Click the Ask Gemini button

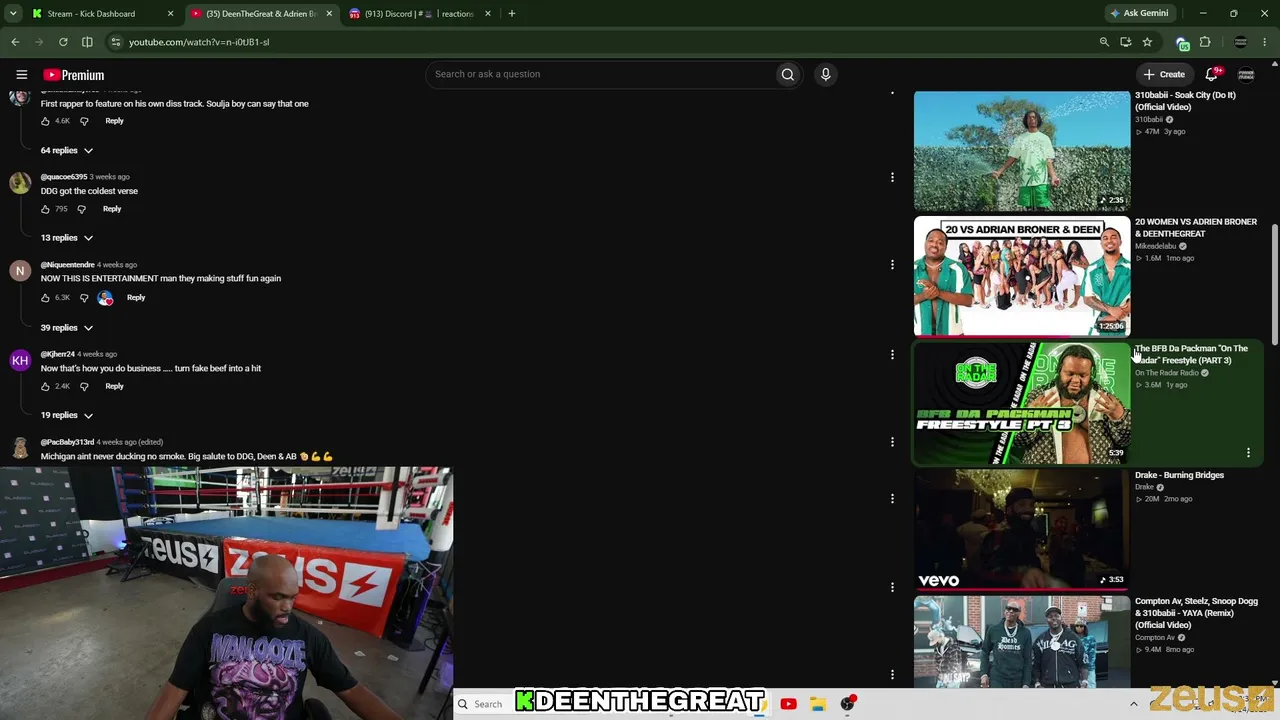pos(1138,14)
